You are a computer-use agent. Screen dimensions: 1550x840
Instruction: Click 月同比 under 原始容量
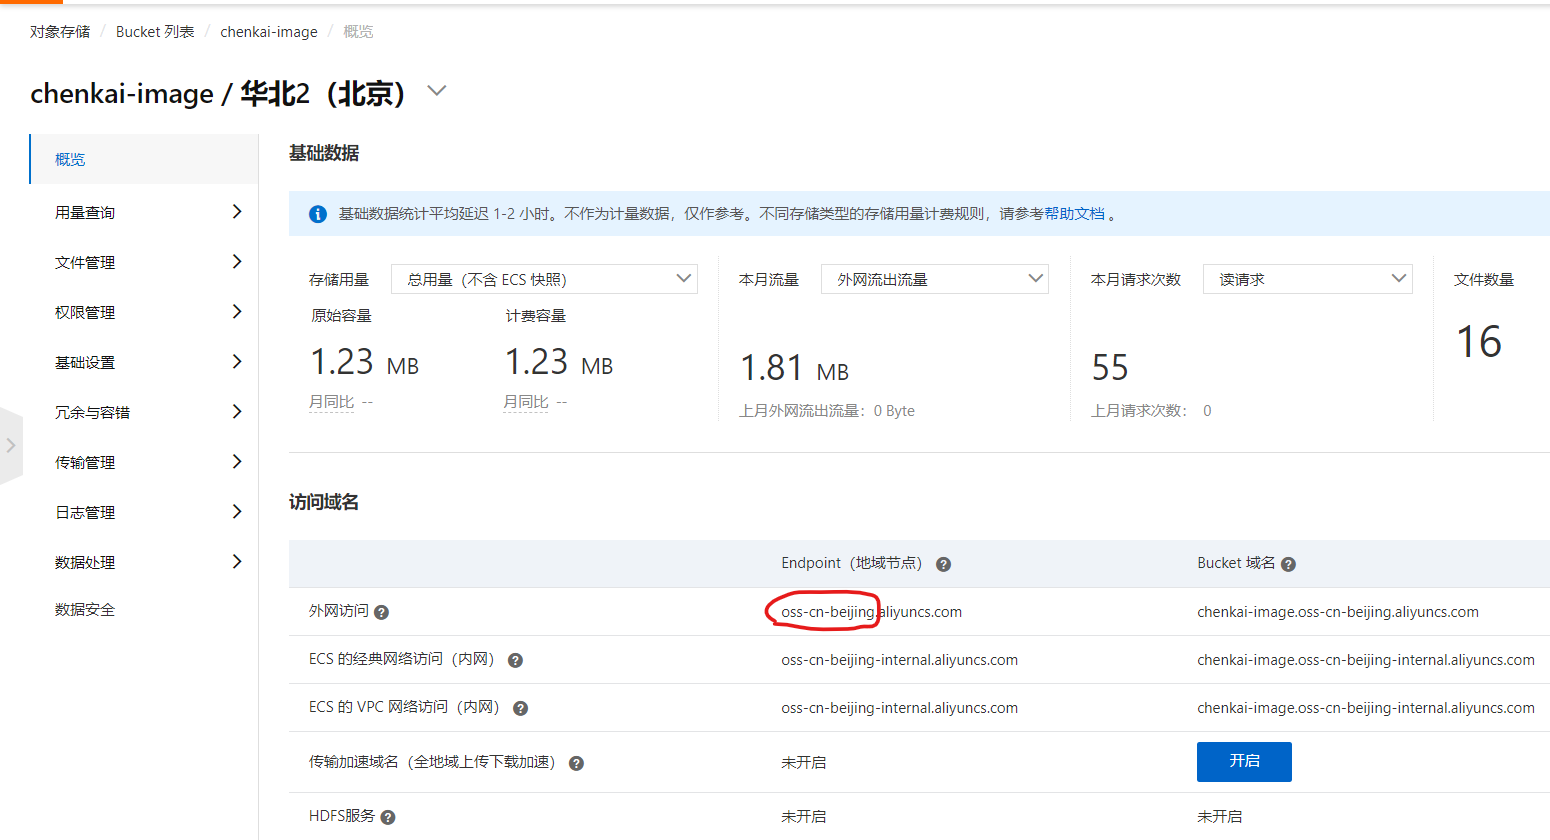point(332,402)
